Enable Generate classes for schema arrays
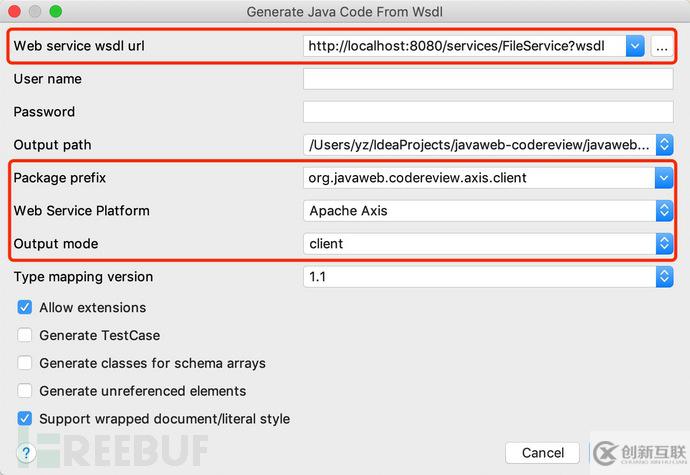The image size is (690, 475). [x=25, y=363]
